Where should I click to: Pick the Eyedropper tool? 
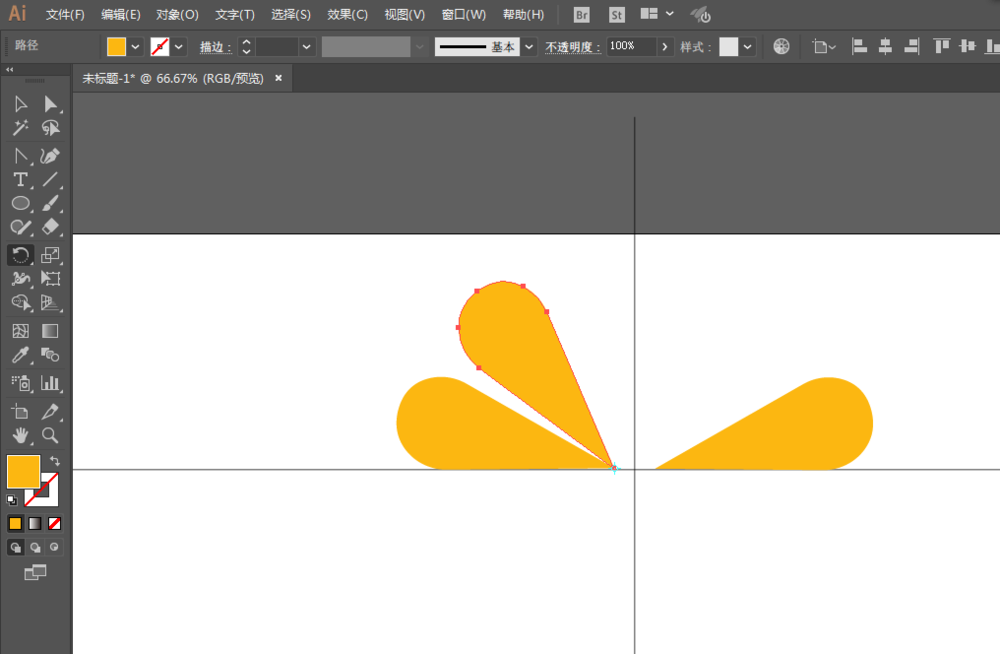coord(20,355)
